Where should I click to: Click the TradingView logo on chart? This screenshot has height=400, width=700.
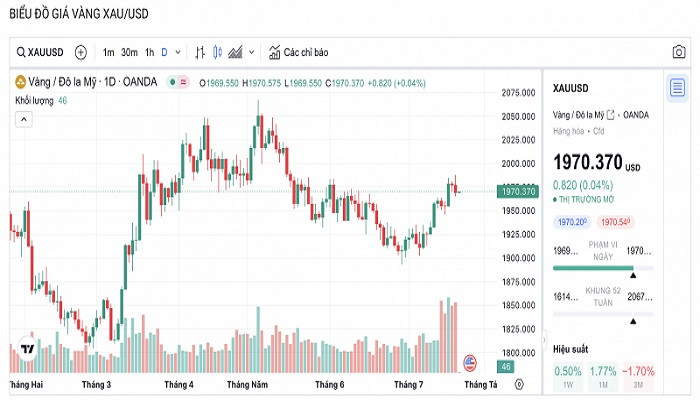click(x=27, y=350)
